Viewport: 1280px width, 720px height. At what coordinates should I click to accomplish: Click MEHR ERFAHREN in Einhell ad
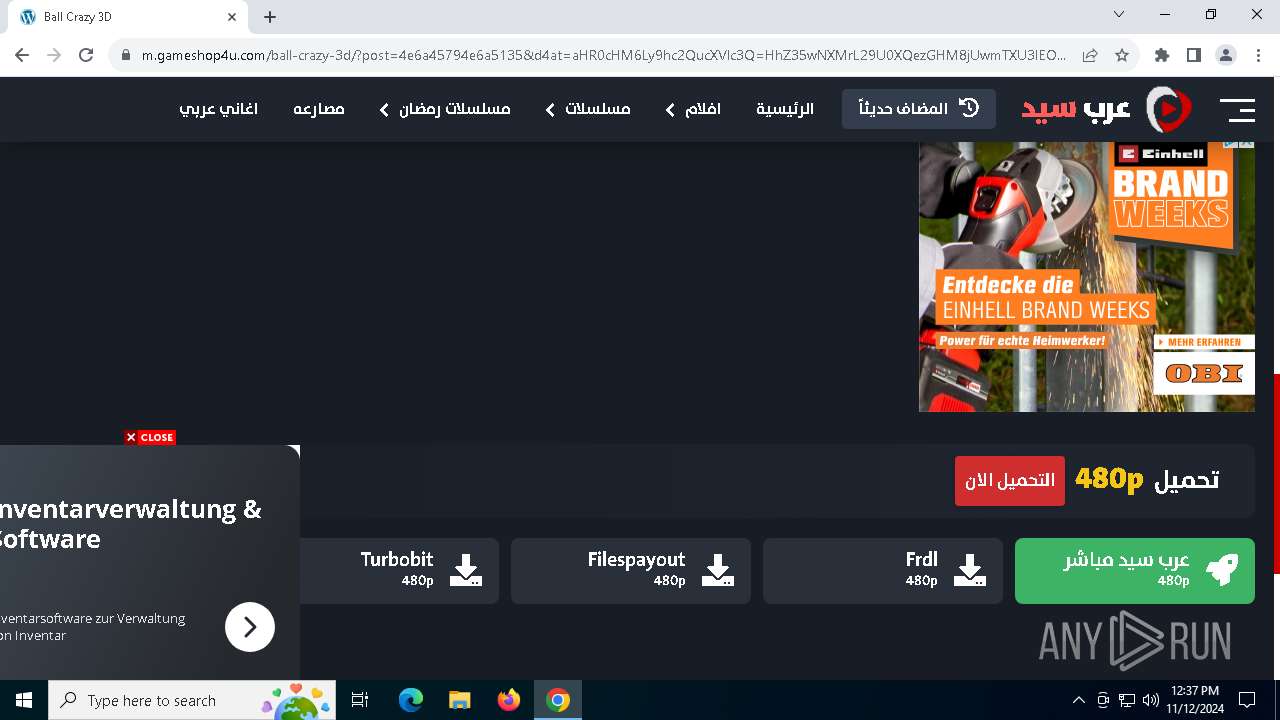[1204, 342]
